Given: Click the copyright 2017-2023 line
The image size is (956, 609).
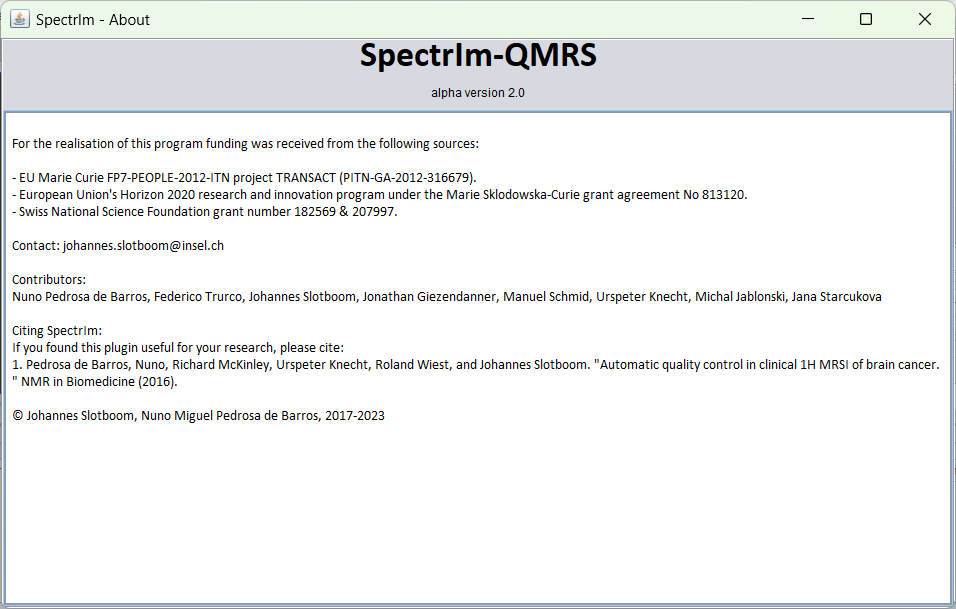Looking at the screenshot, I should pyautogui.click(x=198, y=416).
